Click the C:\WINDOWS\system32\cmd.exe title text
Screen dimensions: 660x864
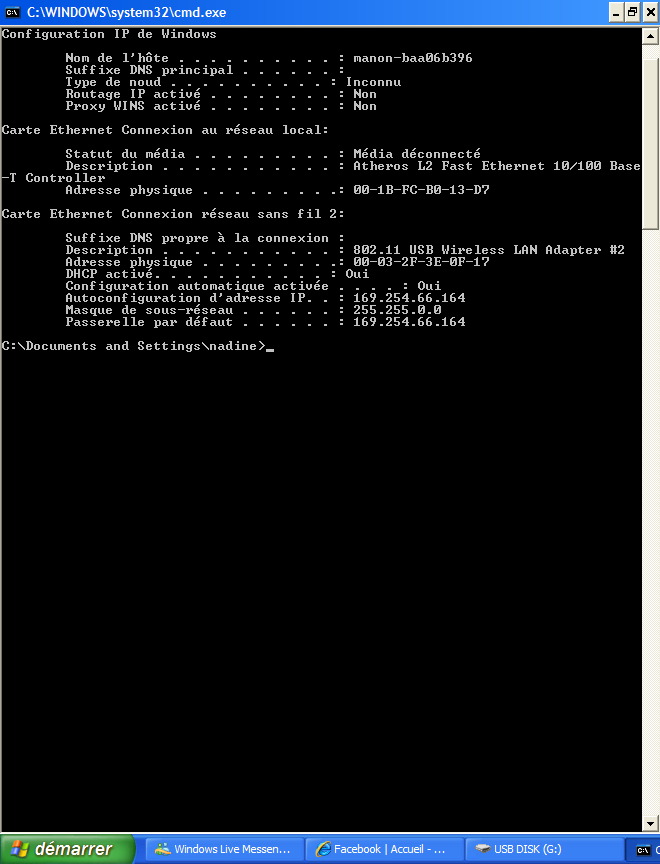click(x=126, y=12)
